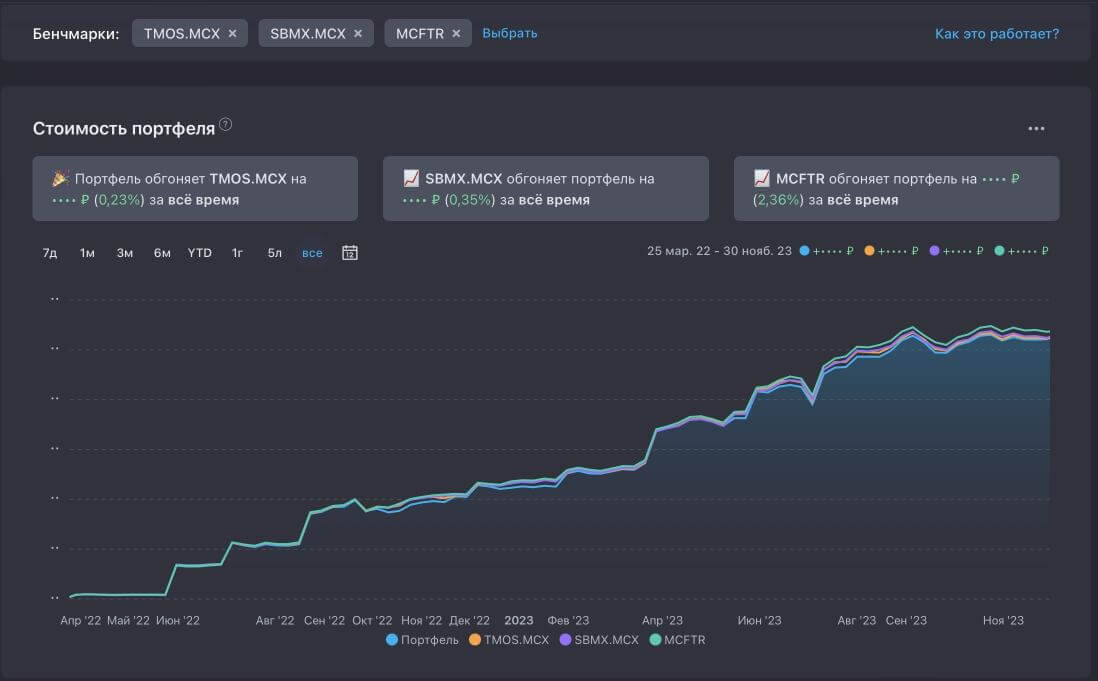Select the YTD time range
1098x681 pixels.
pyautogui.click(x=200, y=253)
